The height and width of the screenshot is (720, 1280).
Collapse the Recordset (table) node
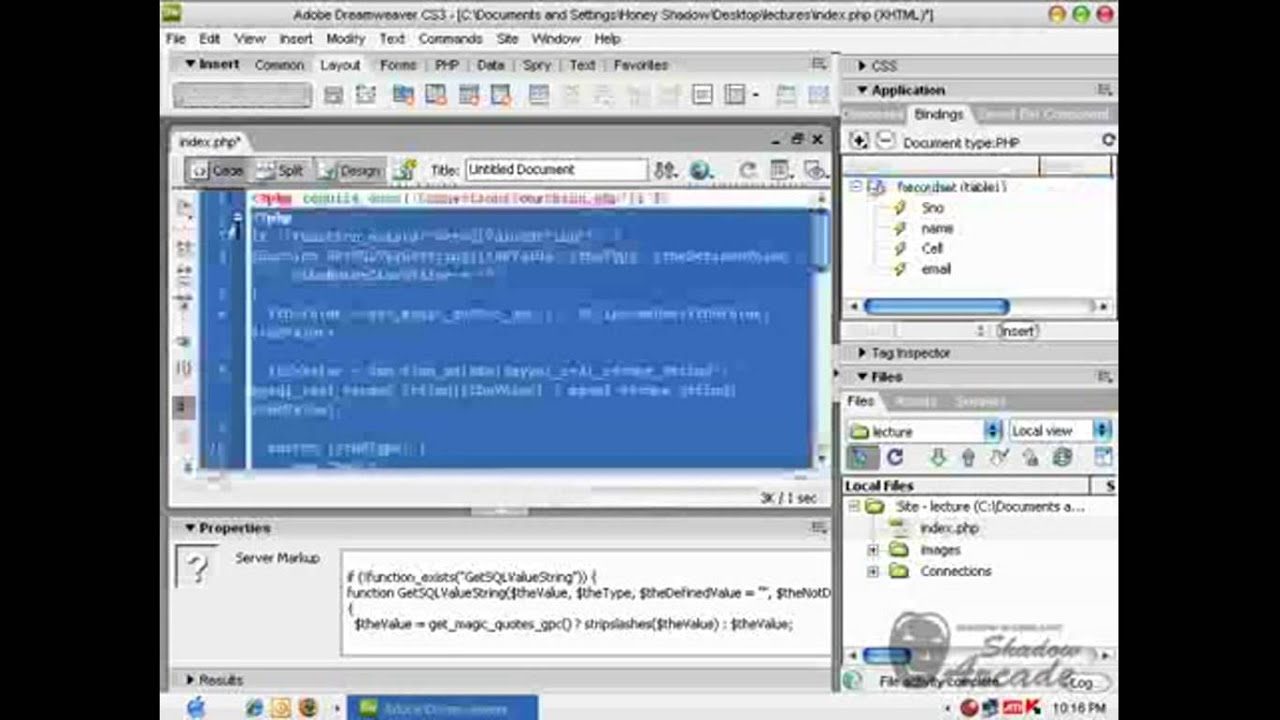856,187
